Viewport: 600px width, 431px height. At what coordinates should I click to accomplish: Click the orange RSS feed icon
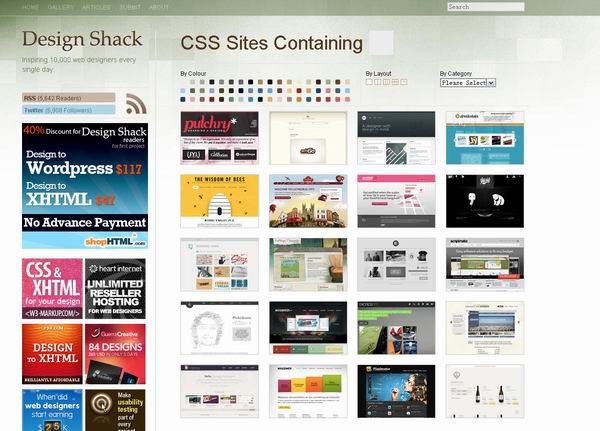pyautogui.click(x=136, y=103)
